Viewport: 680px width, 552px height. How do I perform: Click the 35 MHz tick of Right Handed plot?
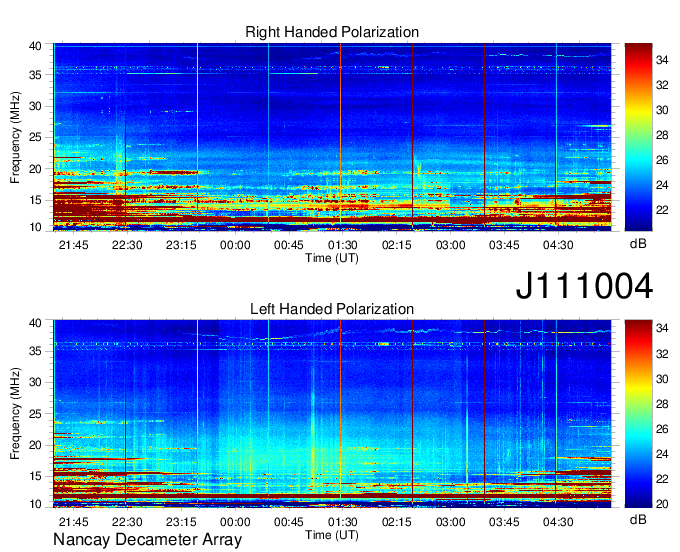[x=35, y=75]
